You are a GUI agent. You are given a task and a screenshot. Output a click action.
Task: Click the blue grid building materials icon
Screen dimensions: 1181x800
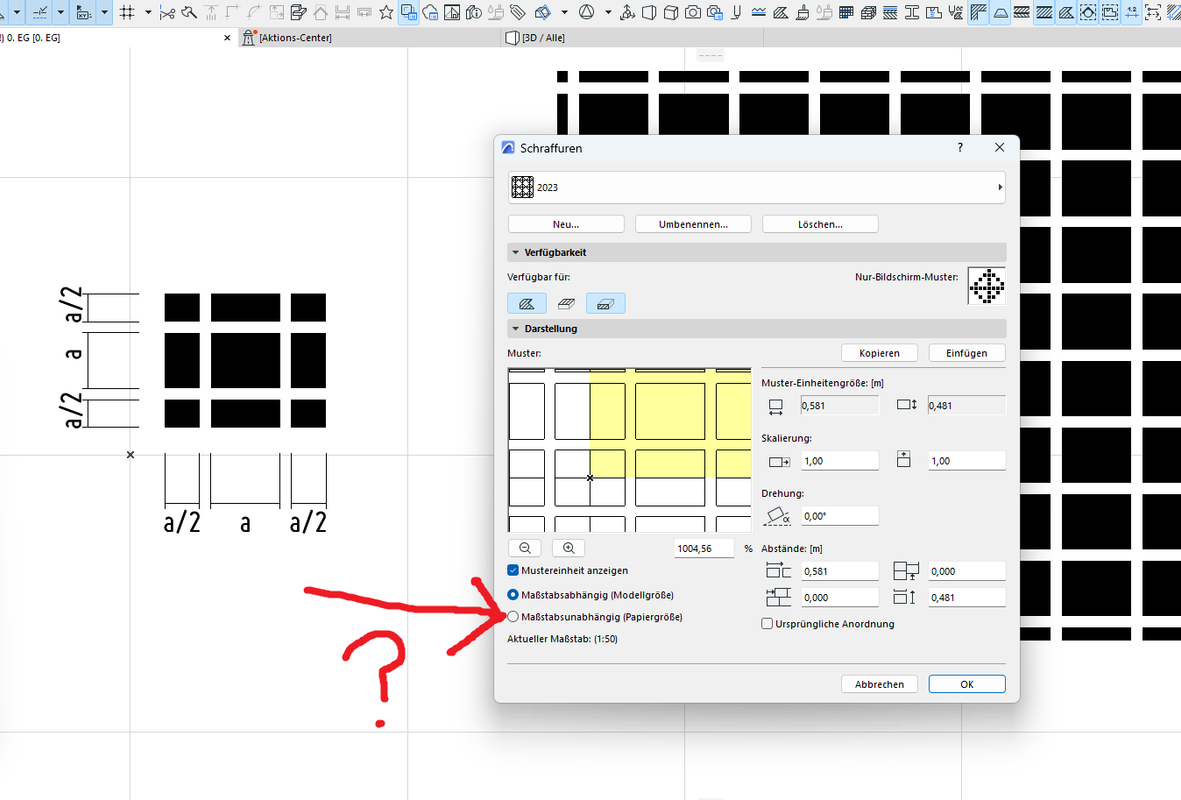[846, 12]
